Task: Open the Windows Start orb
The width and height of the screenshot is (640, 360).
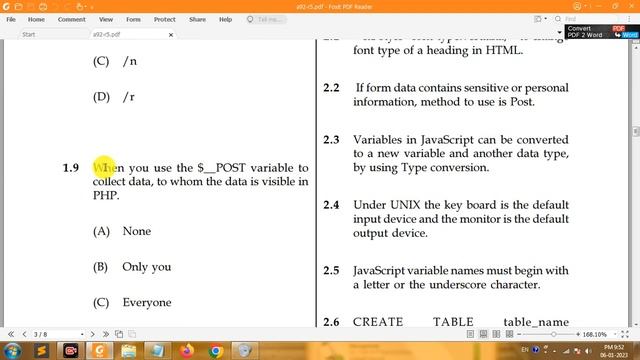Action: [12, 351]
